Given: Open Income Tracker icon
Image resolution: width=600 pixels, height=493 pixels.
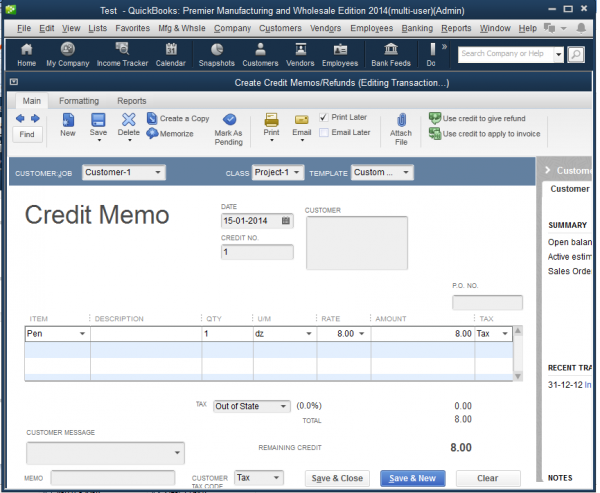Looking at the screenshot, I should (x=122, y=55).
